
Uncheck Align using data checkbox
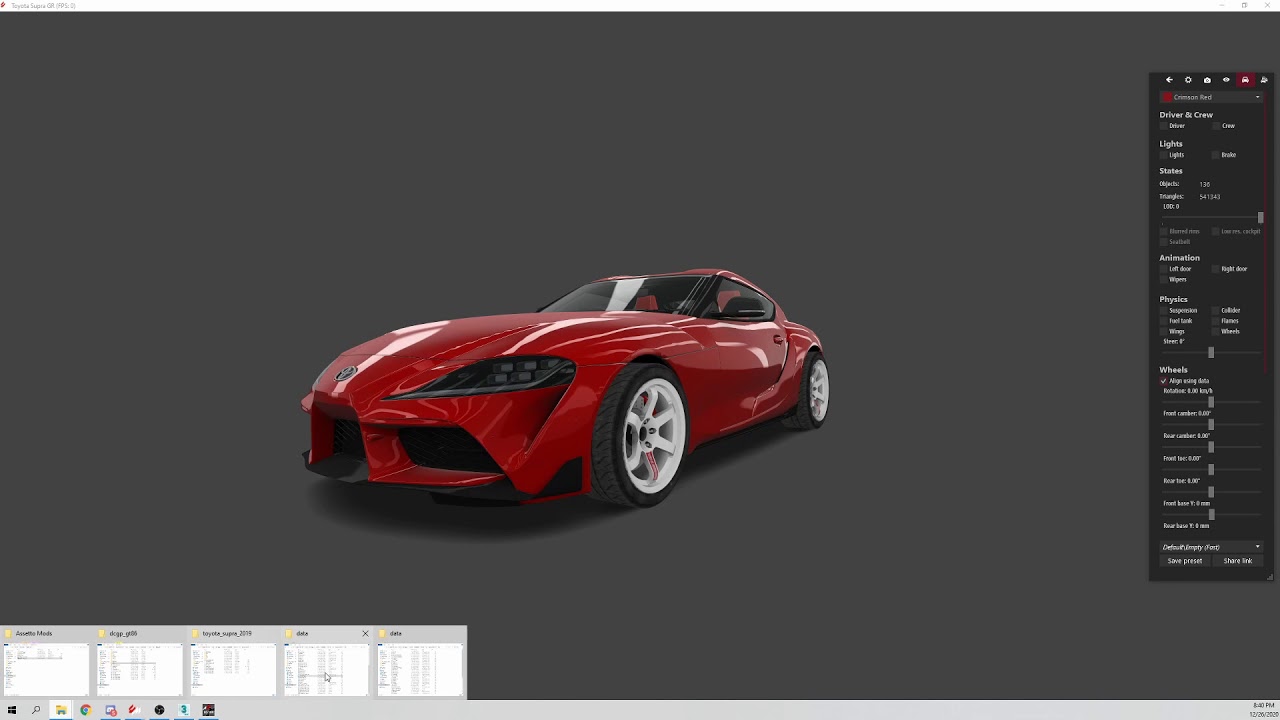pos(1164,381)
